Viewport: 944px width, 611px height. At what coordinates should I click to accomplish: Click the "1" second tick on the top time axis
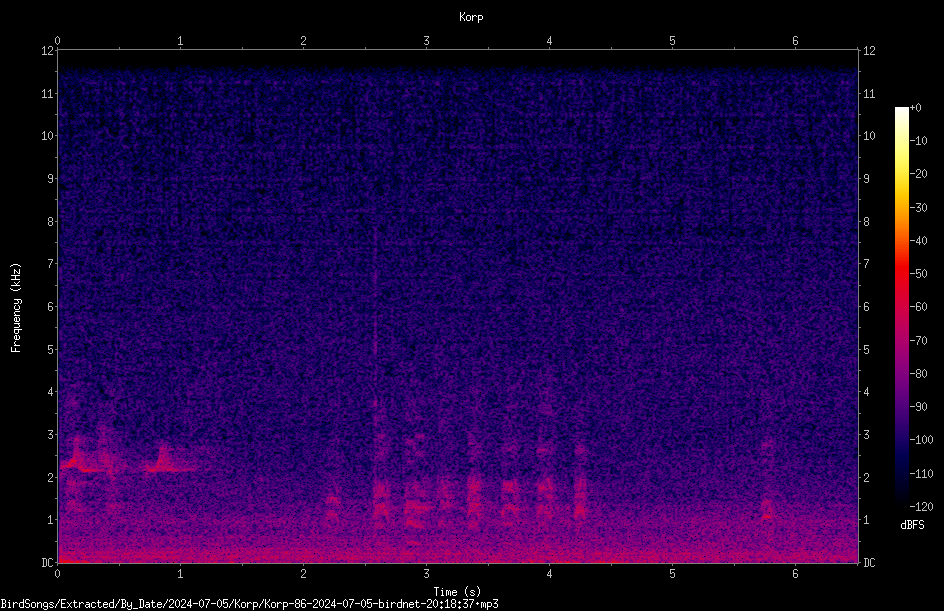[180, 41]
